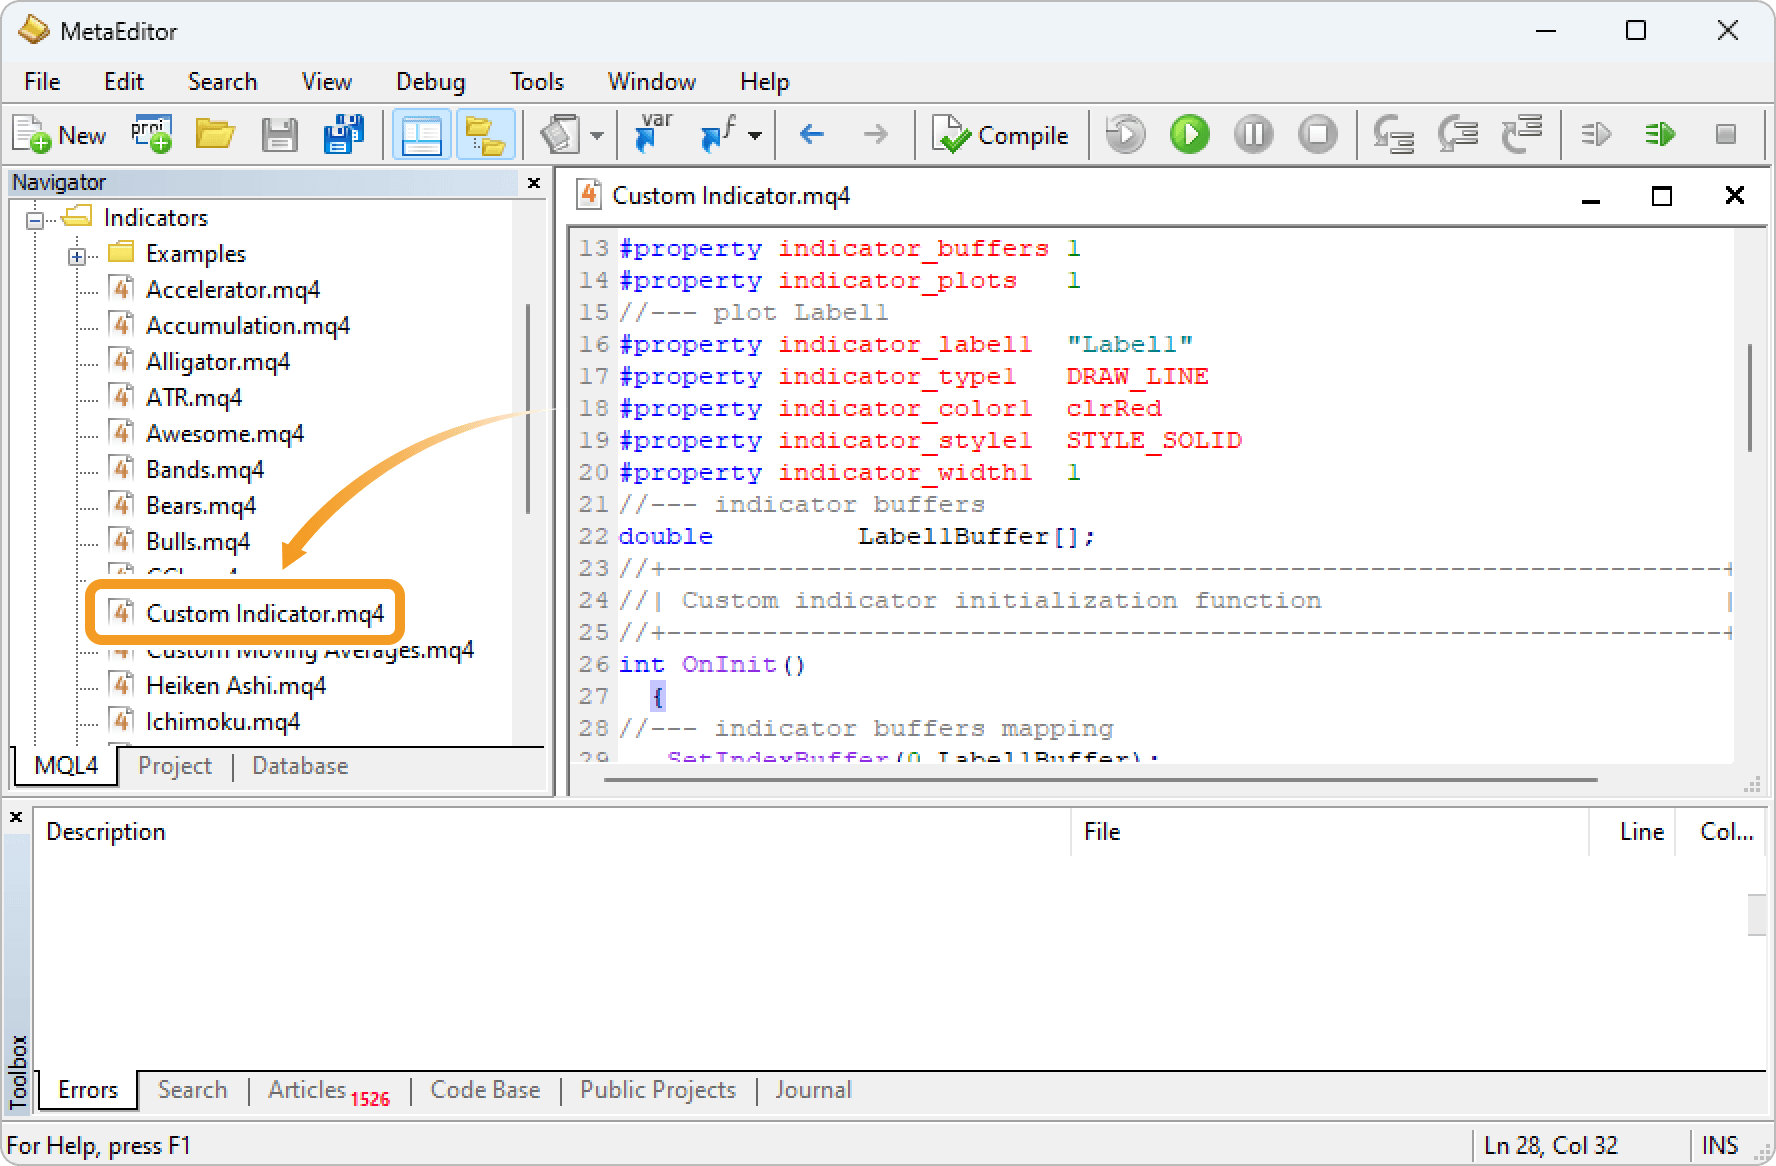
Task: Open the Help menu
Action: [765, 82]
